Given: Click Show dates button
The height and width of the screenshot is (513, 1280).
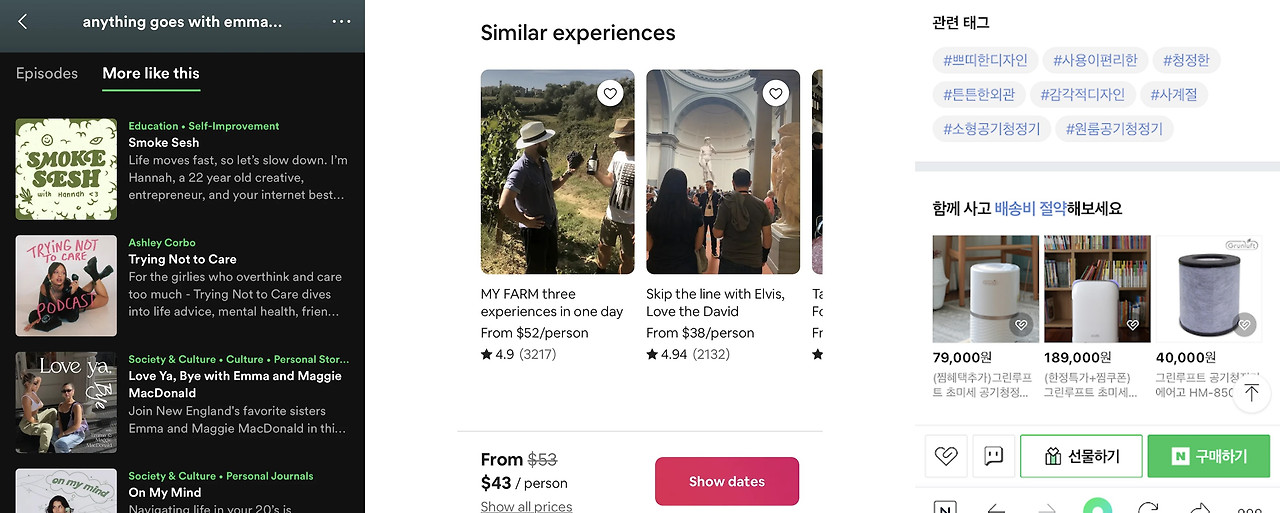Looking at the screenshot, I should [727, 481].
